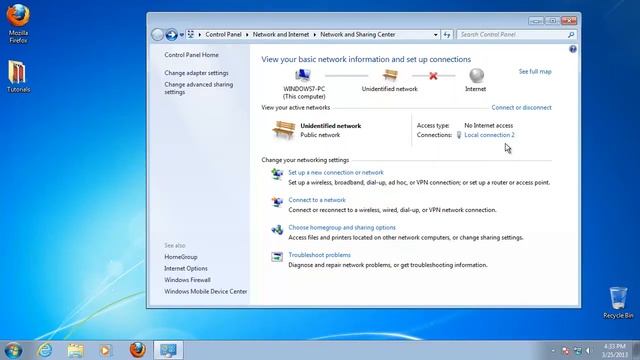The width and height of the screenshot is (640, 360).
Task: Expand the Control Panel breadcrumb arrow
Action: tap(247, 35)
